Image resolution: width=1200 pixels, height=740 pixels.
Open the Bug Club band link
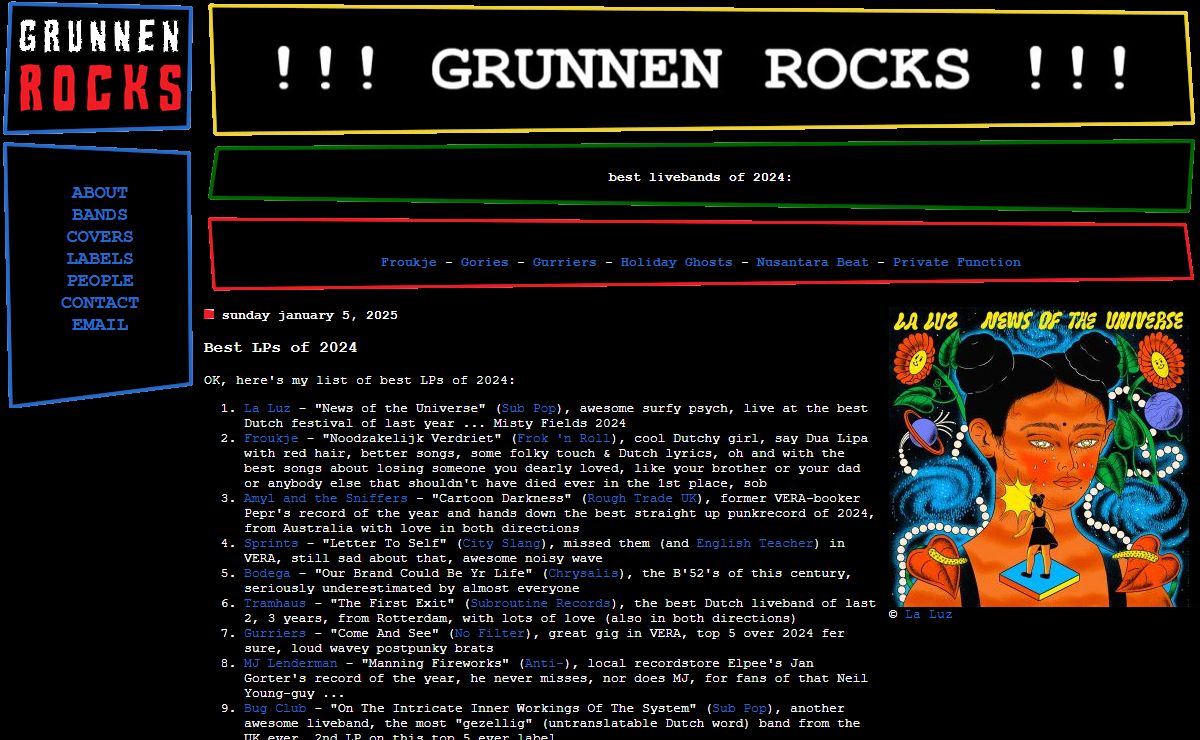tap(275, 708)
